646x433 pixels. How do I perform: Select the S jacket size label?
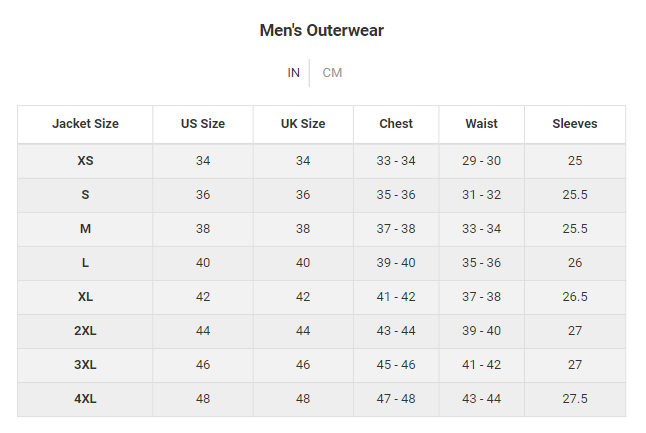point(85,195)
